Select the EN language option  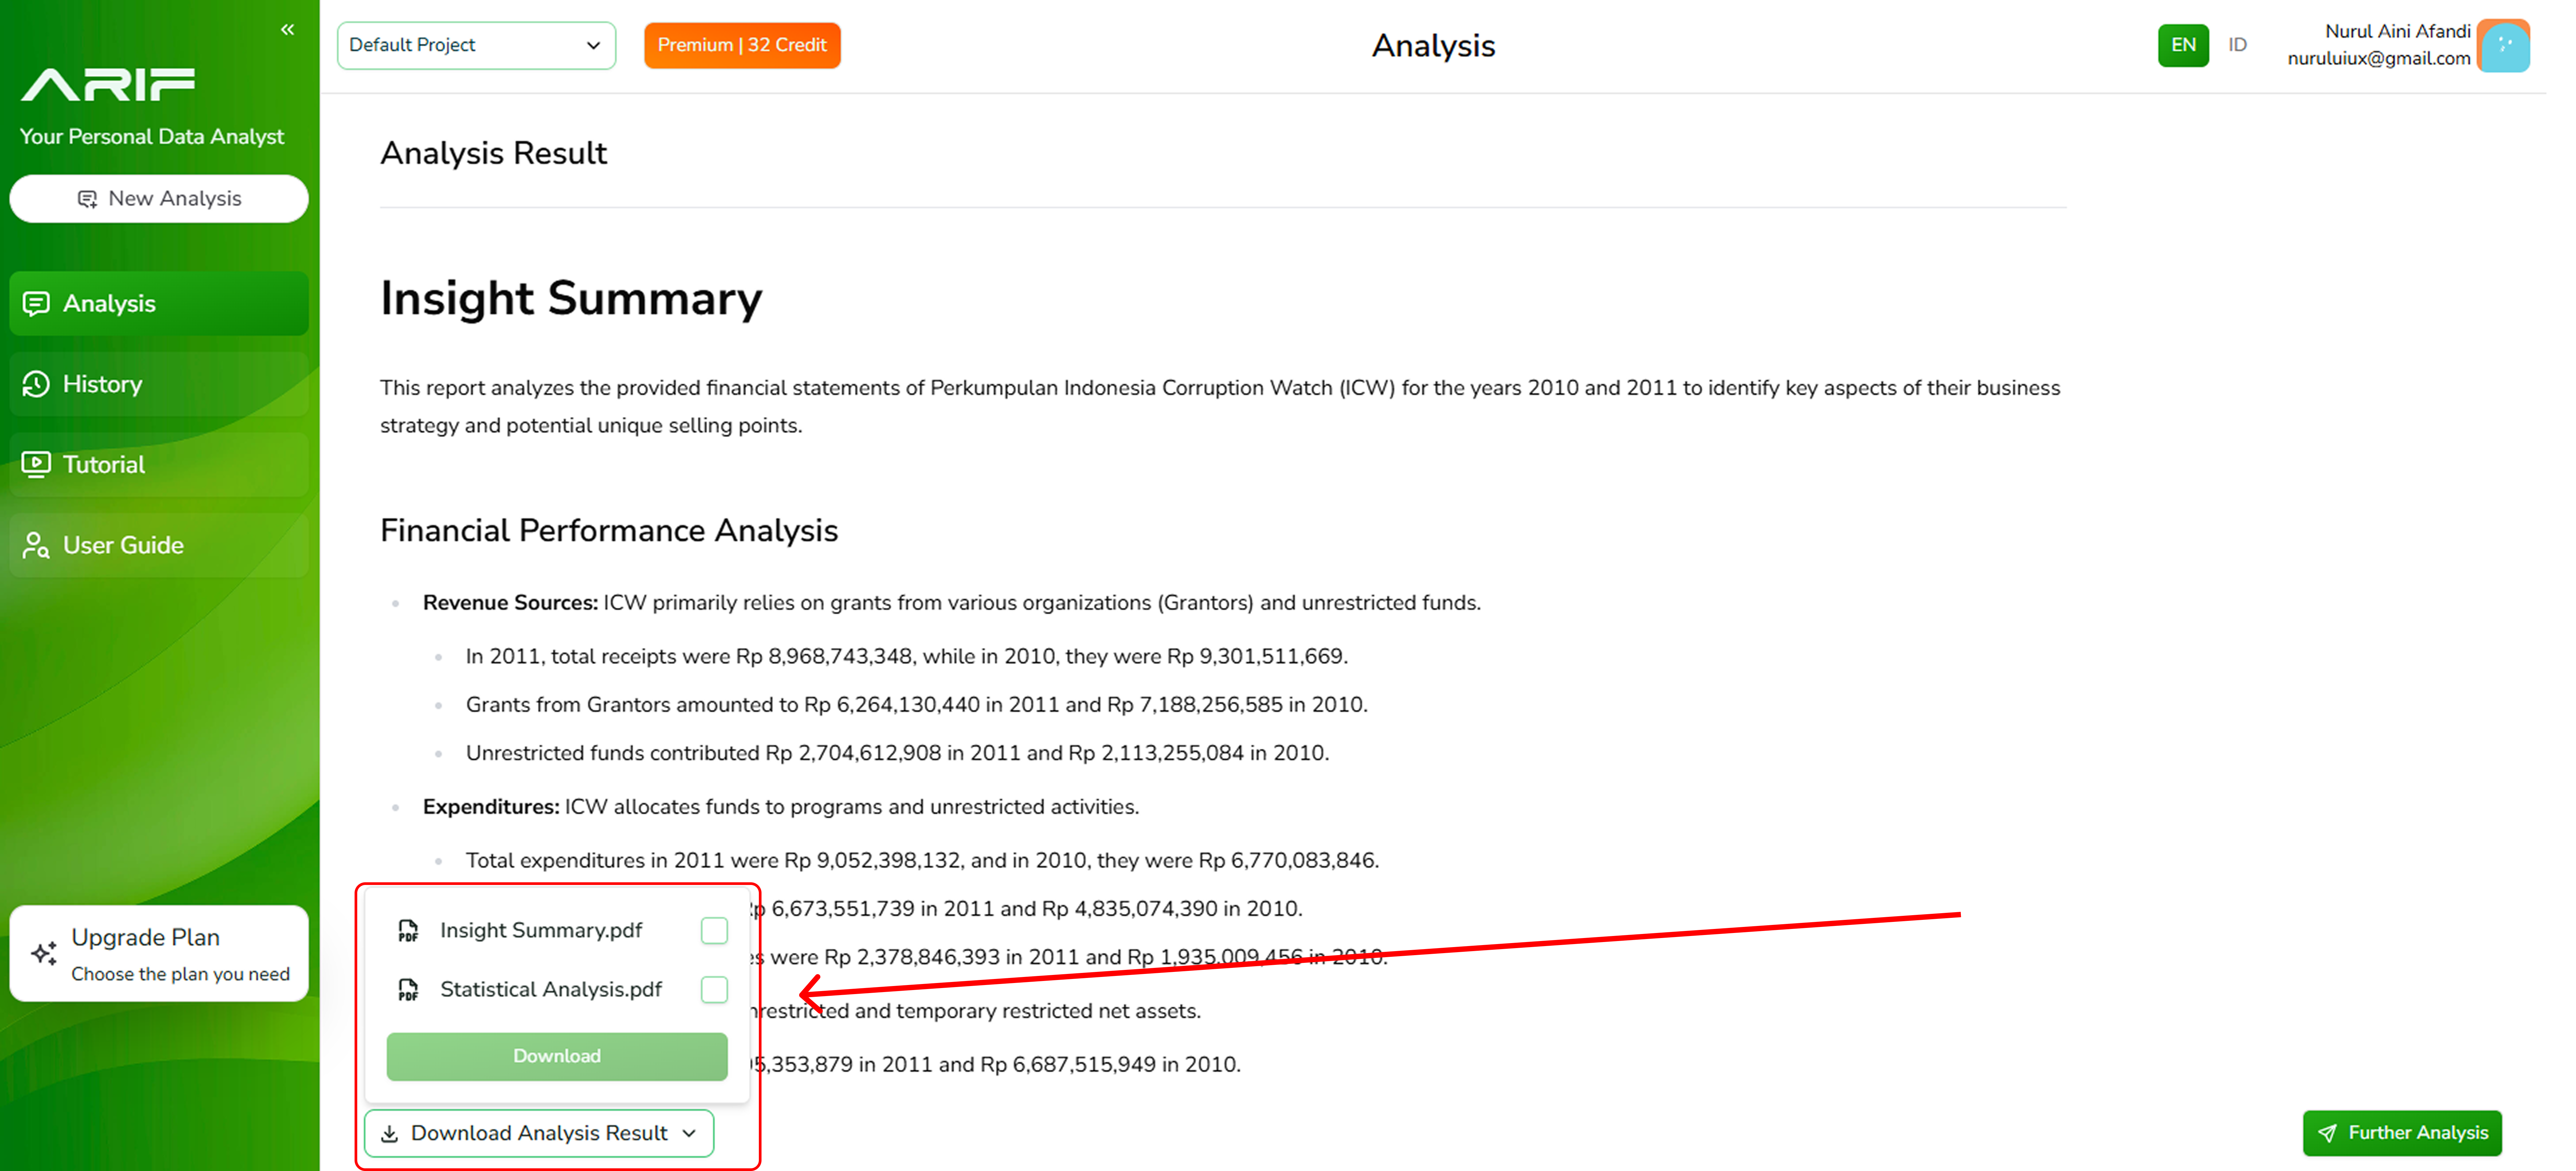pyautogui.click(x=2183, y=45)
